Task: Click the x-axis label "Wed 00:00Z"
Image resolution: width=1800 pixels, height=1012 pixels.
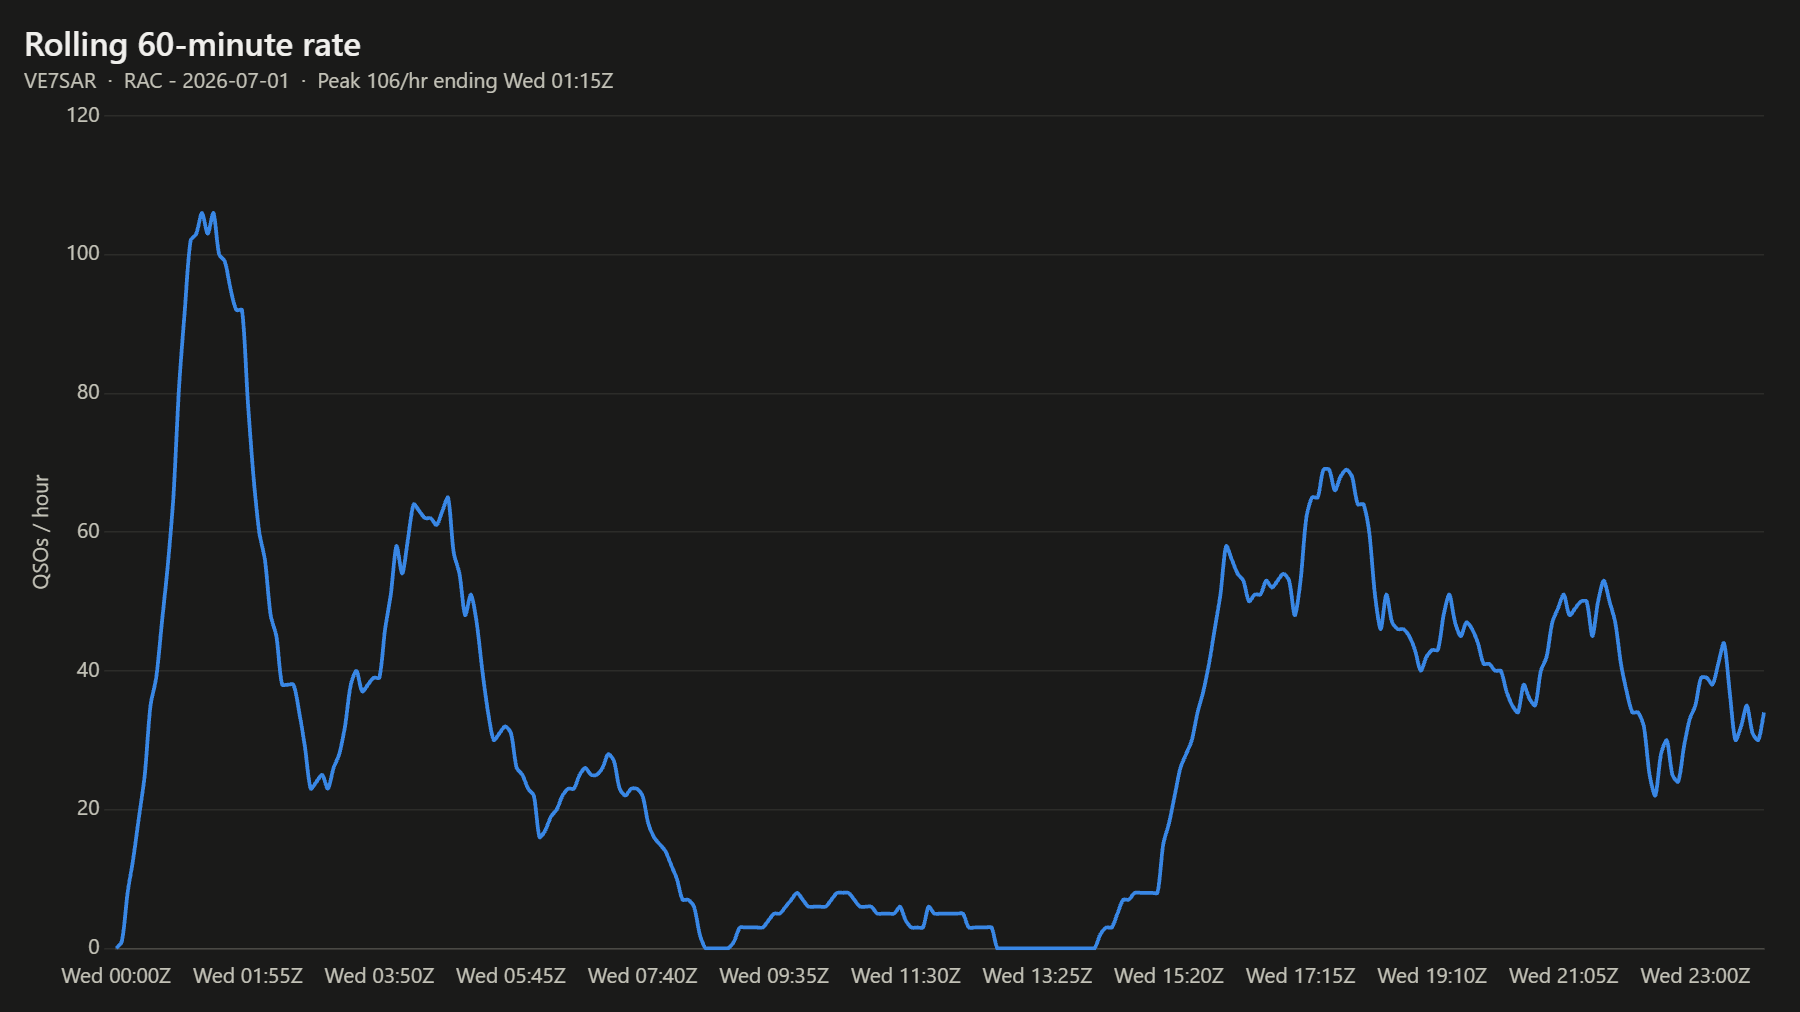Action: (x=116, y=976)
